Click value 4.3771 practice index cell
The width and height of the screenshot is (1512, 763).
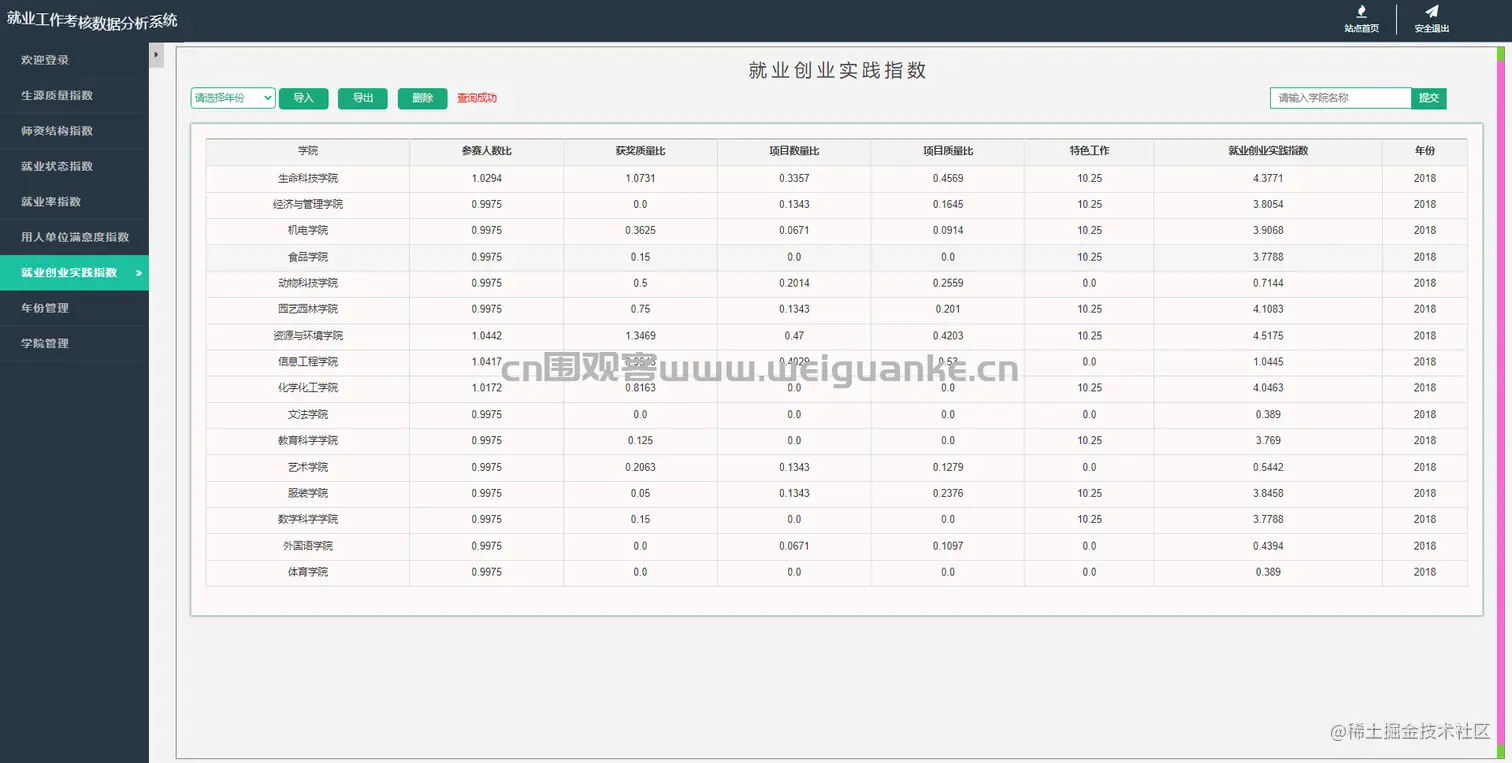[1268, 178]
